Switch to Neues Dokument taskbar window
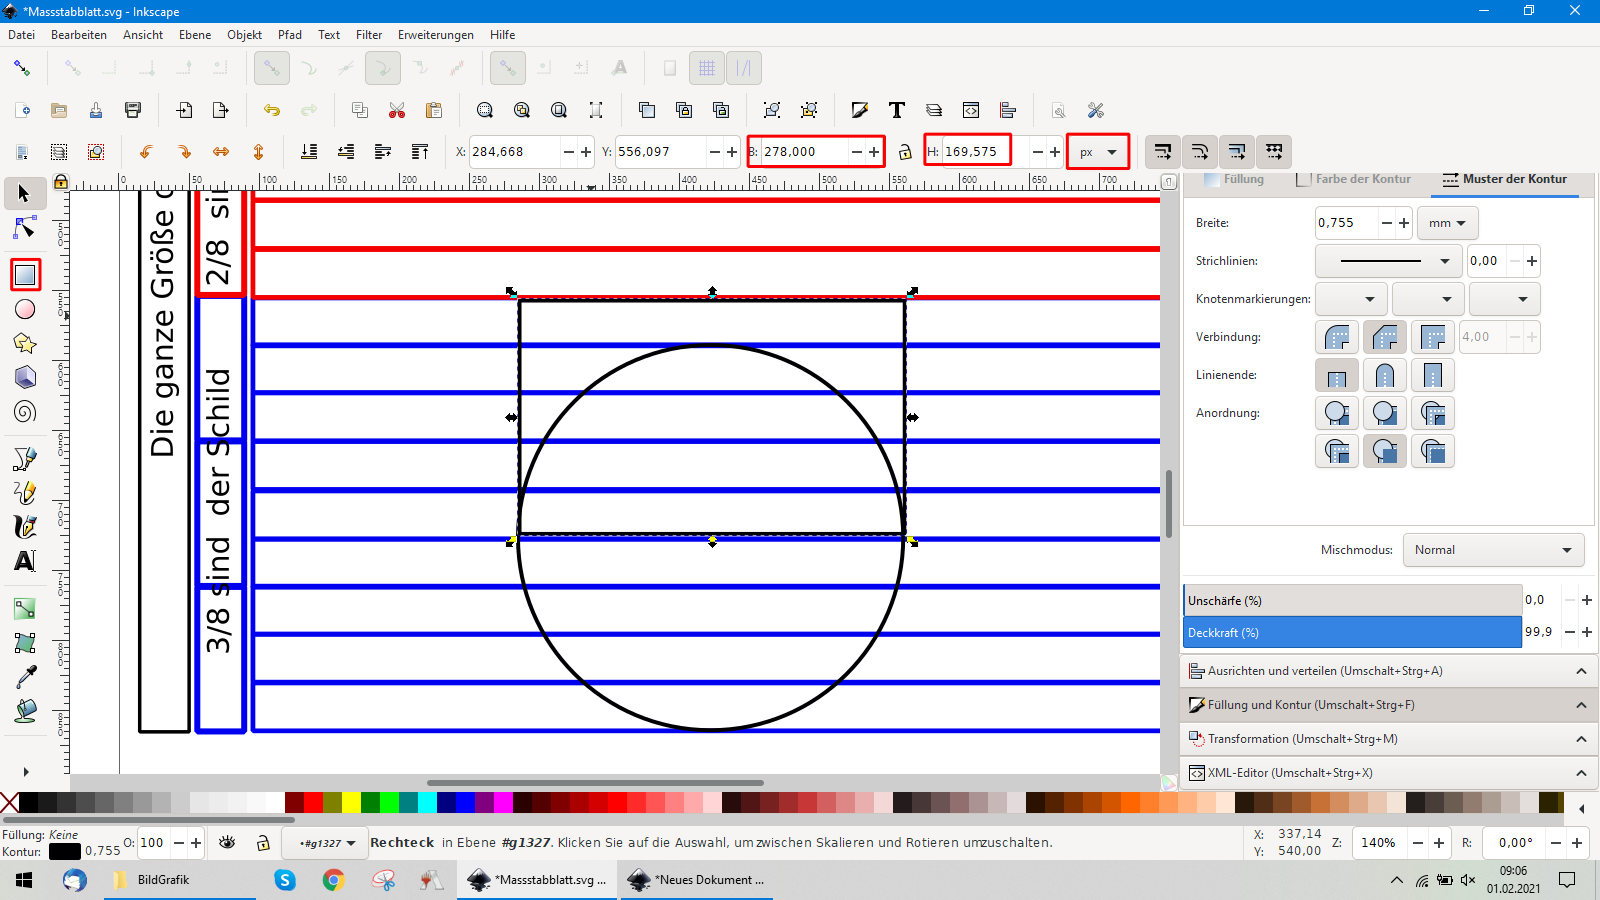Viewport: 1600px width, 900px height. pos(698,880)
